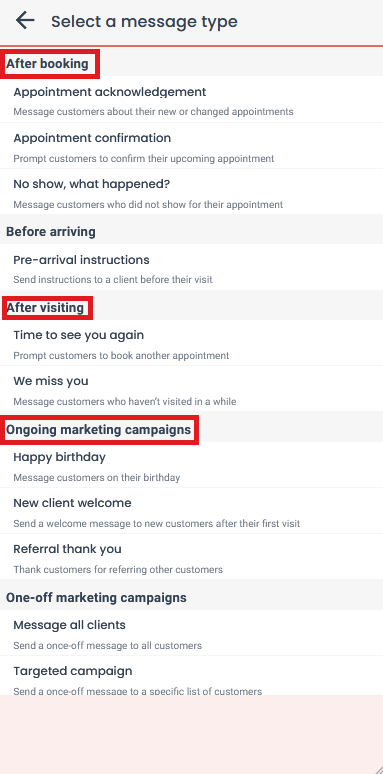The height and width of the screenshot is (774, 383).
Task: Choose Appointment confirmation option
Action: [x=192, y=146]
